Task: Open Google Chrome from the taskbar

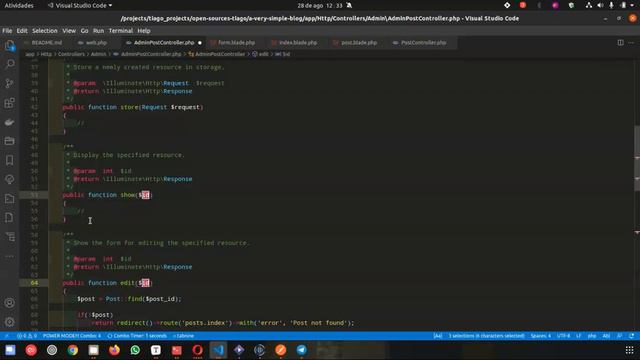Action: (73, 350)
